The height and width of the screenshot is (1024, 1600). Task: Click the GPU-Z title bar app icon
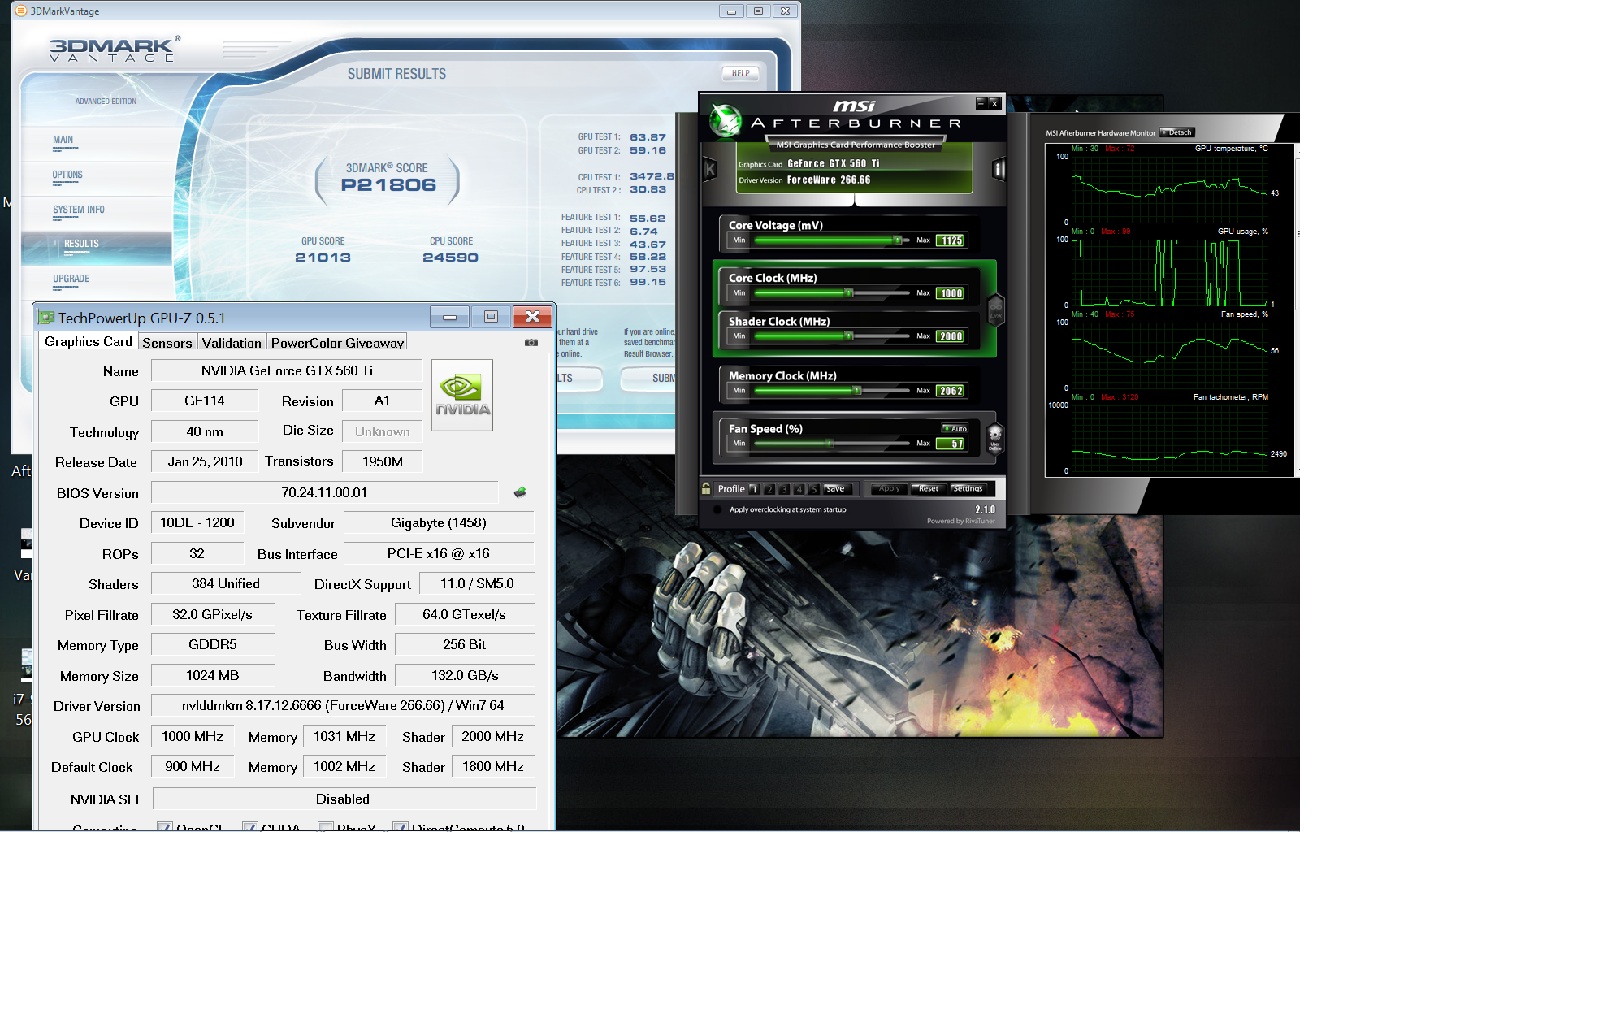(x=45, y=318)
